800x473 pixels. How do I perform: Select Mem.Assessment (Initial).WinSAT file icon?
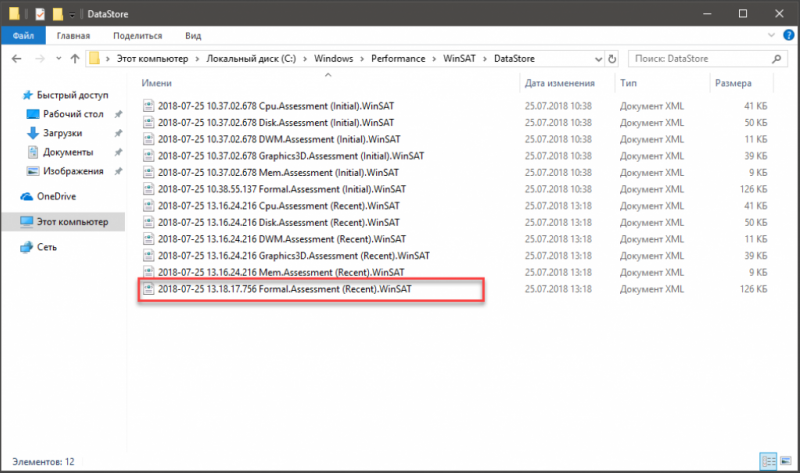coord(148,172)
